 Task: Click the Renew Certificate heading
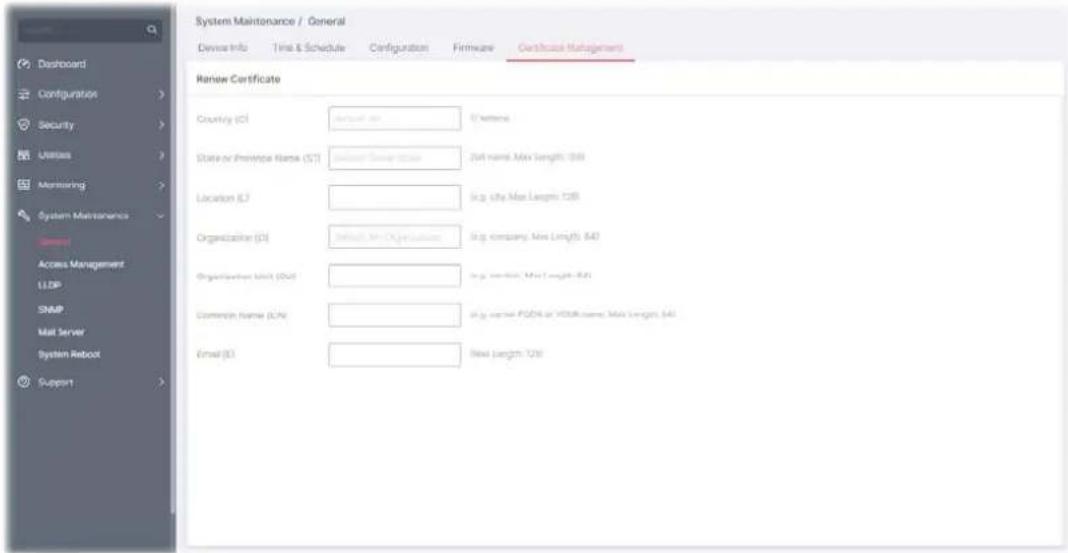tap(238, 80)
